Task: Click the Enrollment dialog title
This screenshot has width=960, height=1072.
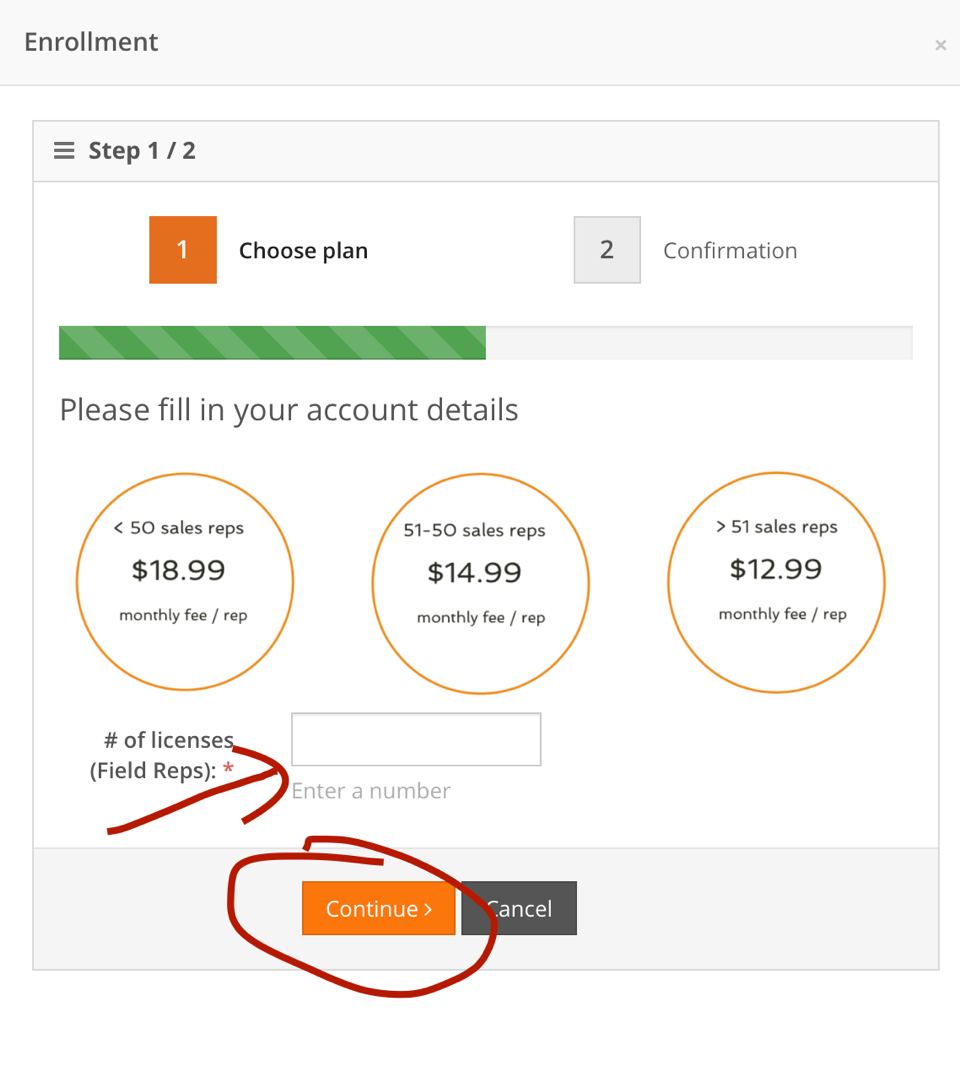Action: pyautogui.click(x=91, y=42)
